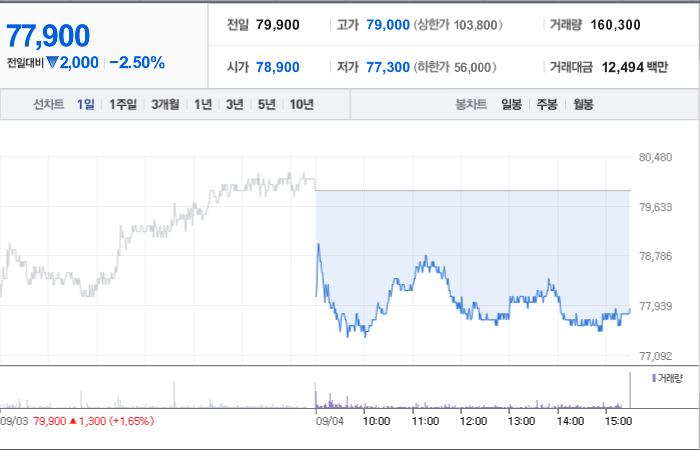Show the 3년 line chart
700x450 pixels.
234,104
